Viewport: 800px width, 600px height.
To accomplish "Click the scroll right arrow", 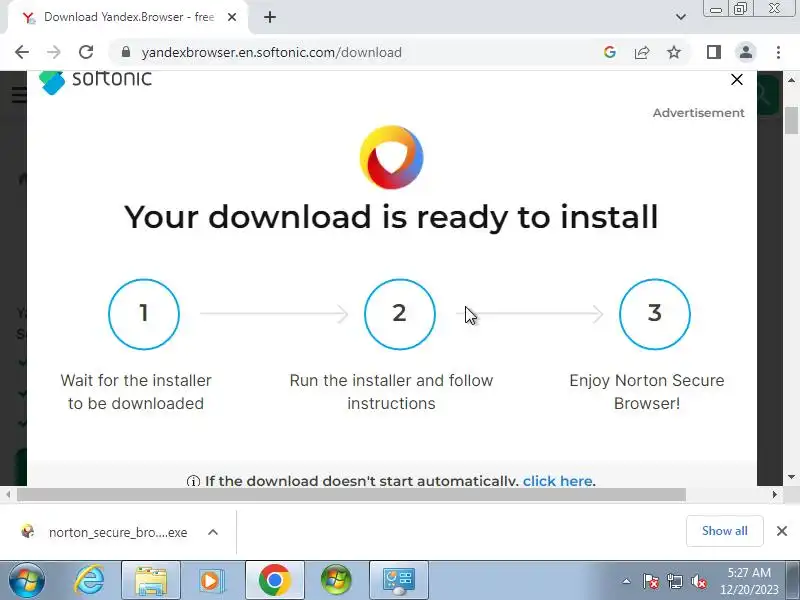I will [x=774, y=494].
